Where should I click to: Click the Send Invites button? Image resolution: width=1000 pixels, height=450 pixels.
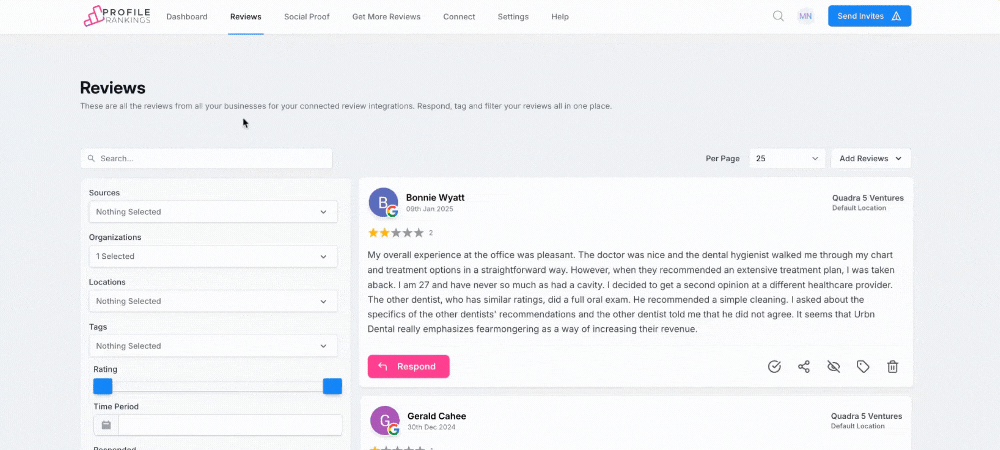(x=869, y=16)
